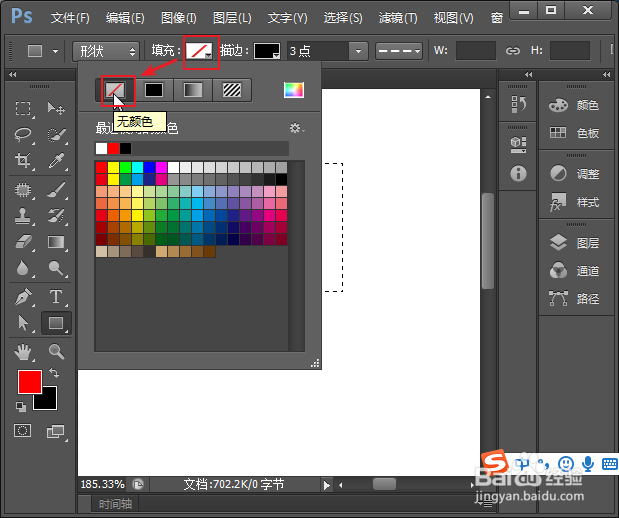Open the History panel icon

[x=518, y=104]
